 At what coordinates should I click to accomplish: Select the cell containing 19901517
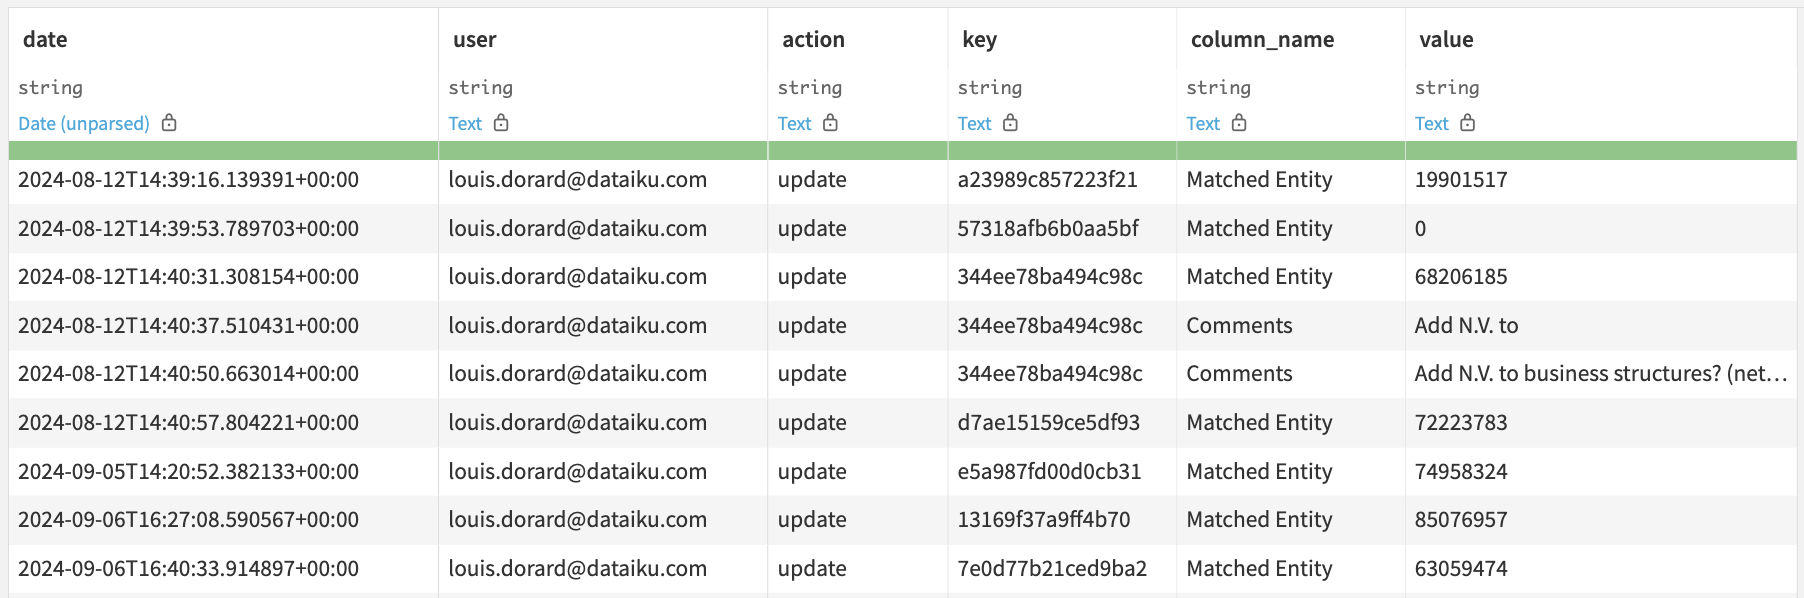click(x=1463, y=179)
